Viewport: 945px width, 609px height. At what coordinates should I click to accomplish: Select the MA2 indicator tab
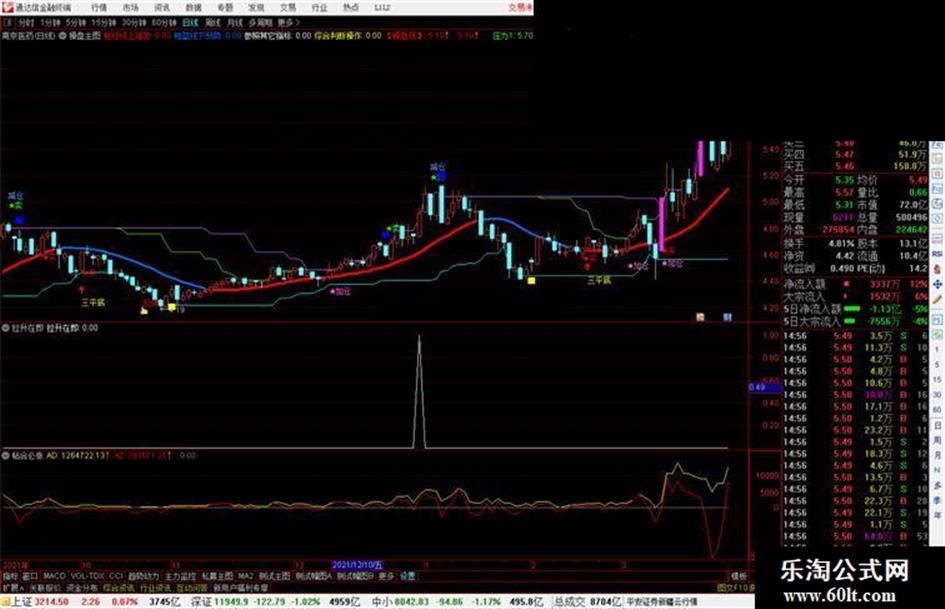tap(245, 576)
